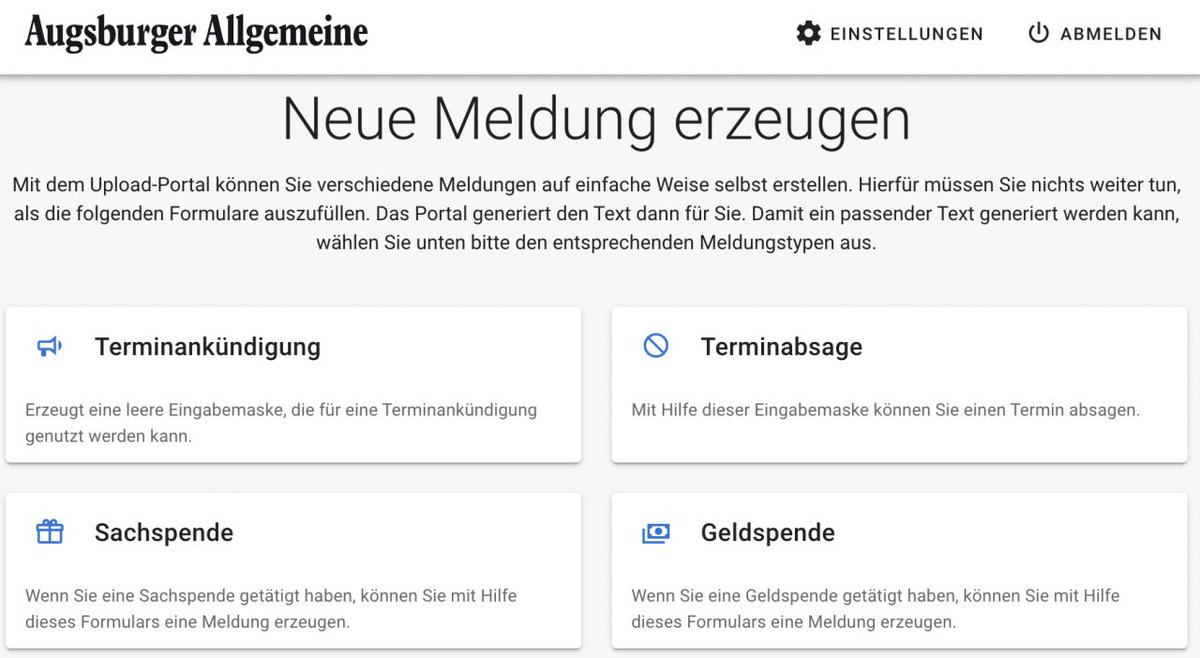Click the Sachspende description text
Viewport: 1200px width, 658px height.
tap(270, 609)
